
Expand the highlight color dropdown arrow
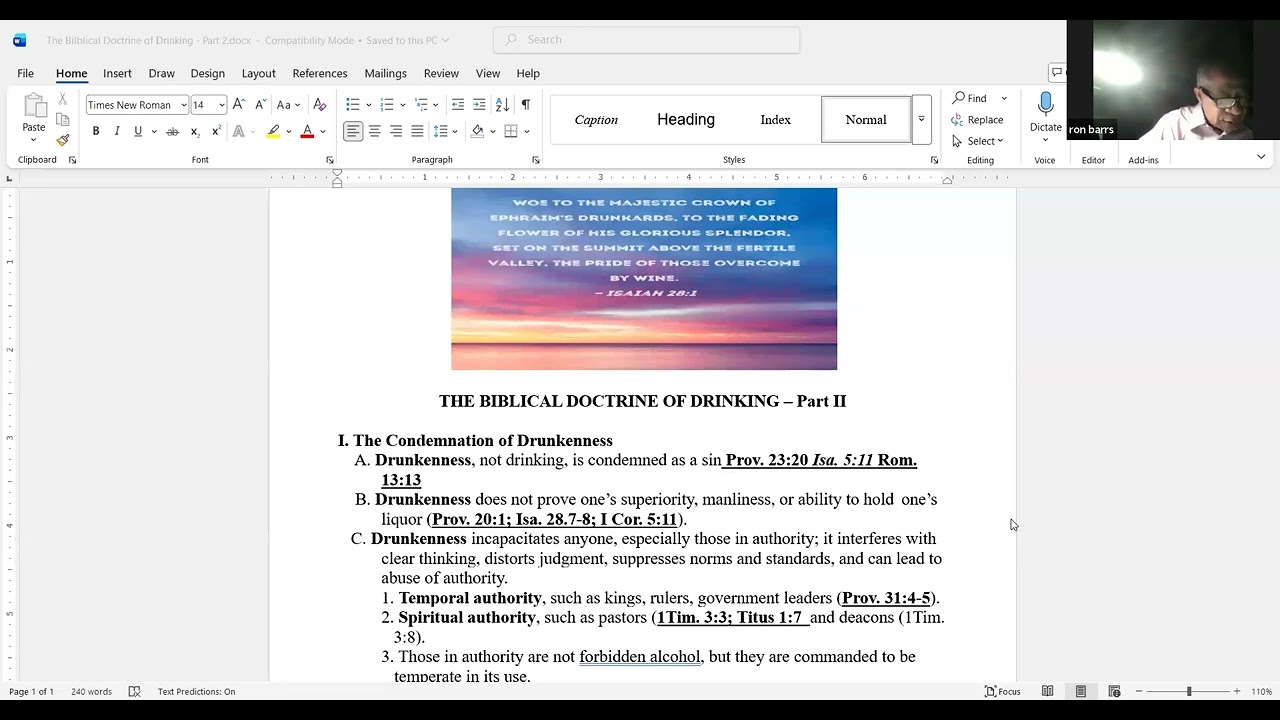[289, 132]
